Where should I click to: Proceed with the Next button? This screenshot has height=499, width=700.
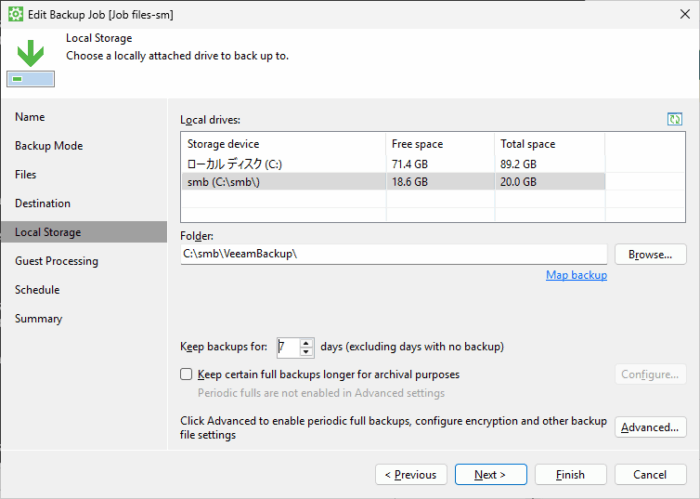[x=491, y=474]
